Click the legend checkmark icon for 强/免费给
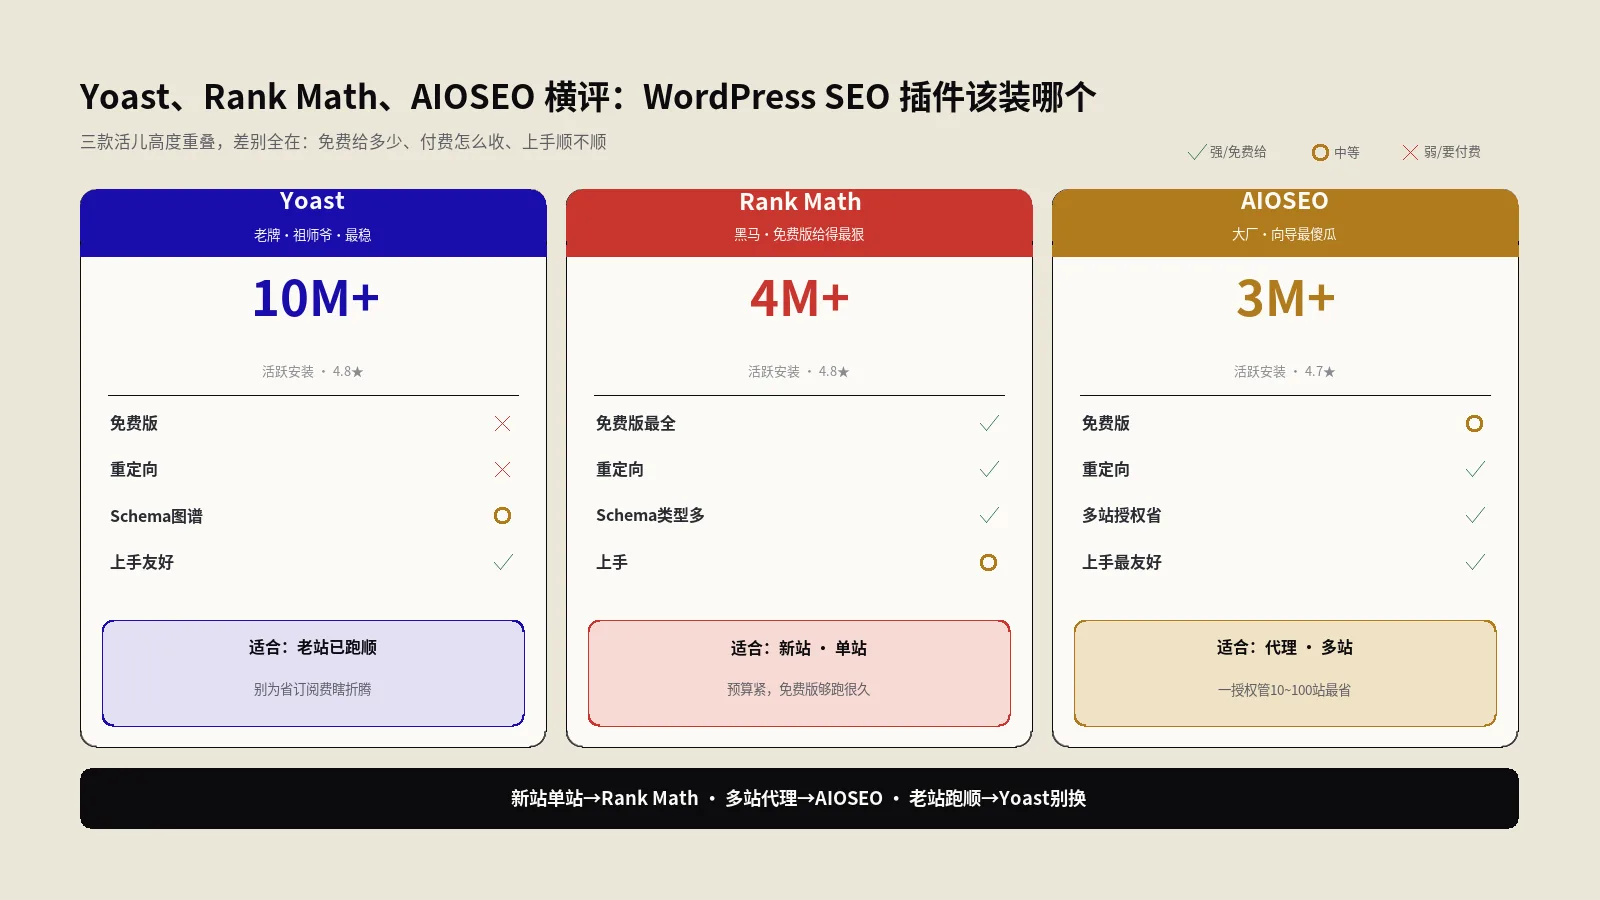Viewport: 1600px width, 900px height. (x=1196, y=152)
